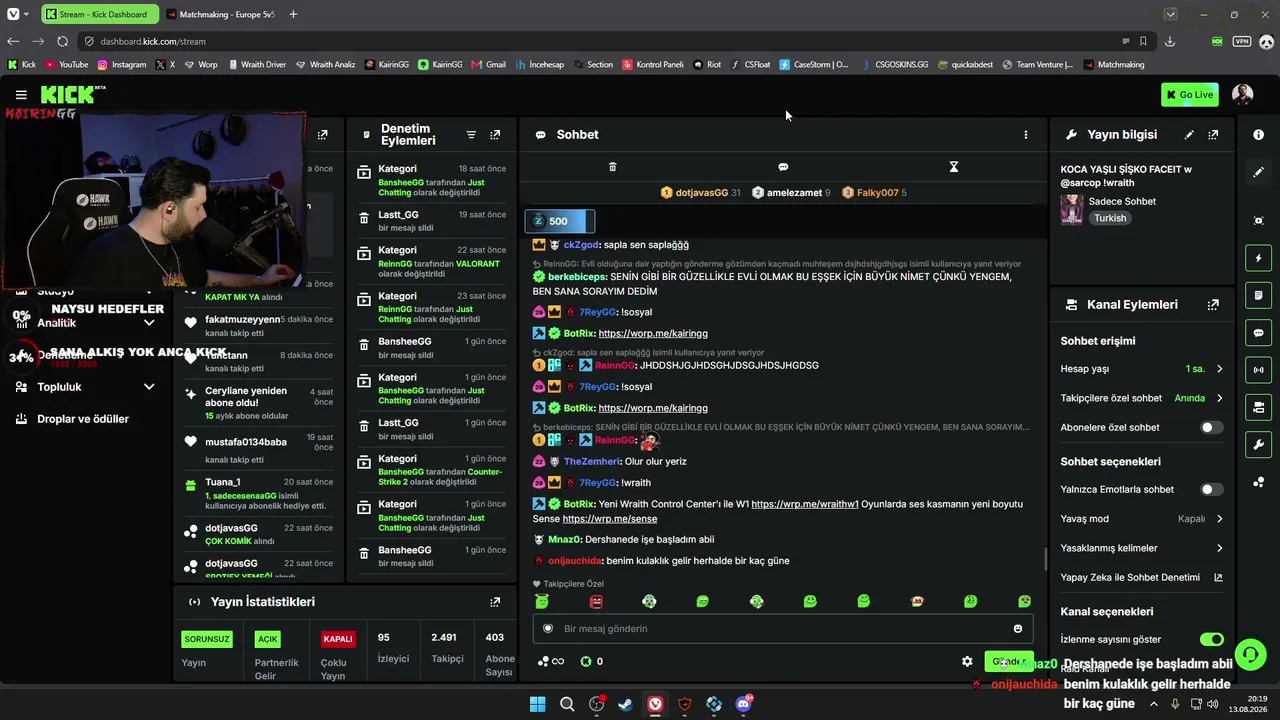1280x720 pixels.
Task: Click the chat icon in the right sidebar
Action: click(x=1258, y=333)
